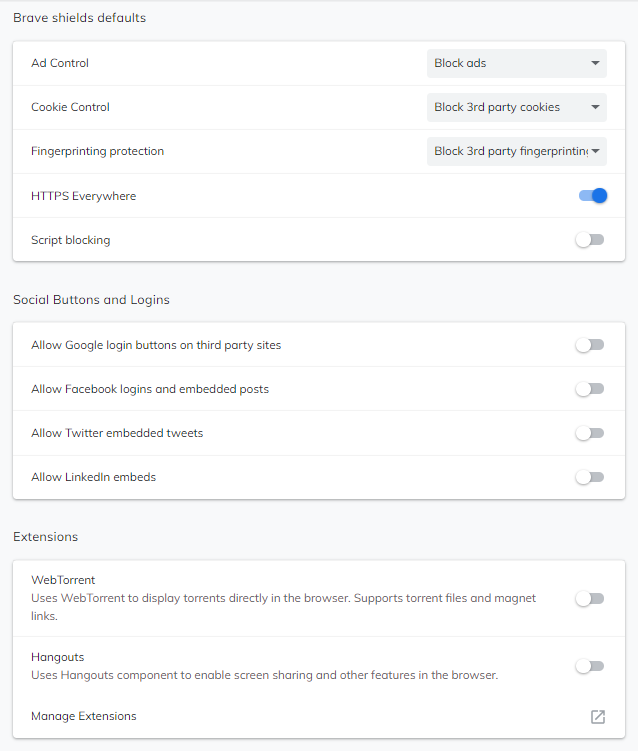Click the Extensions section heading

45,537
